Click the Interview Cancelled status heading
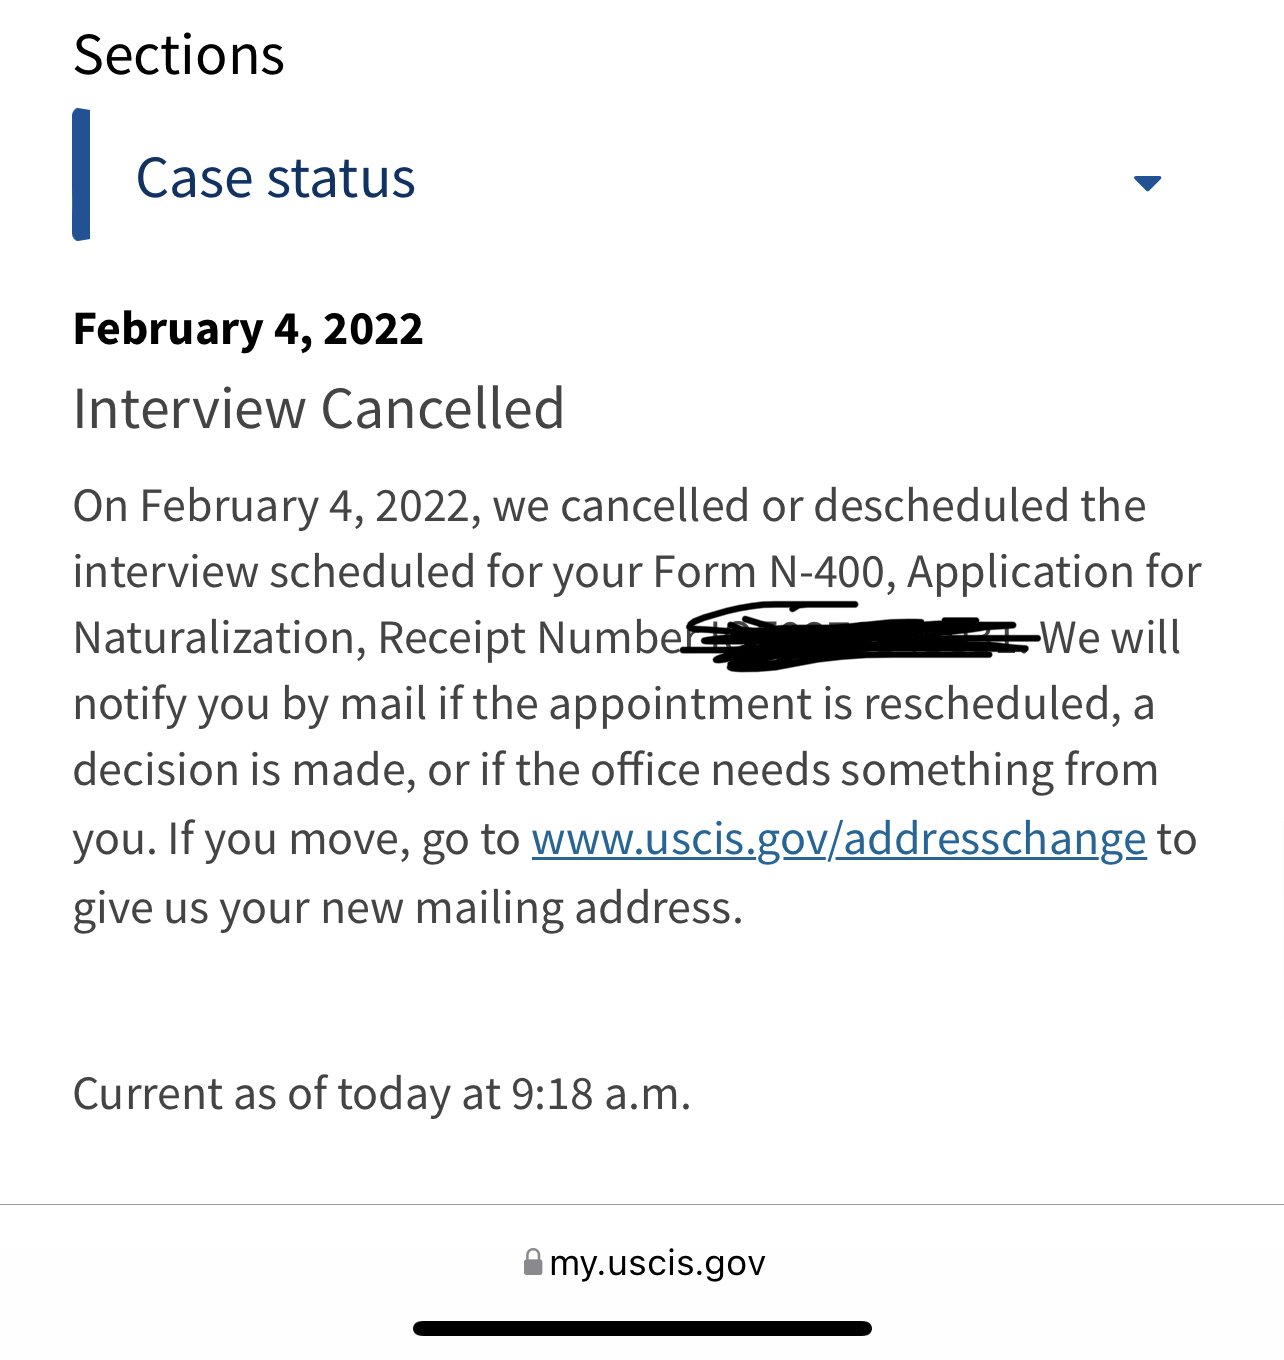The image size is (1284, 1360). pos(319,409)
